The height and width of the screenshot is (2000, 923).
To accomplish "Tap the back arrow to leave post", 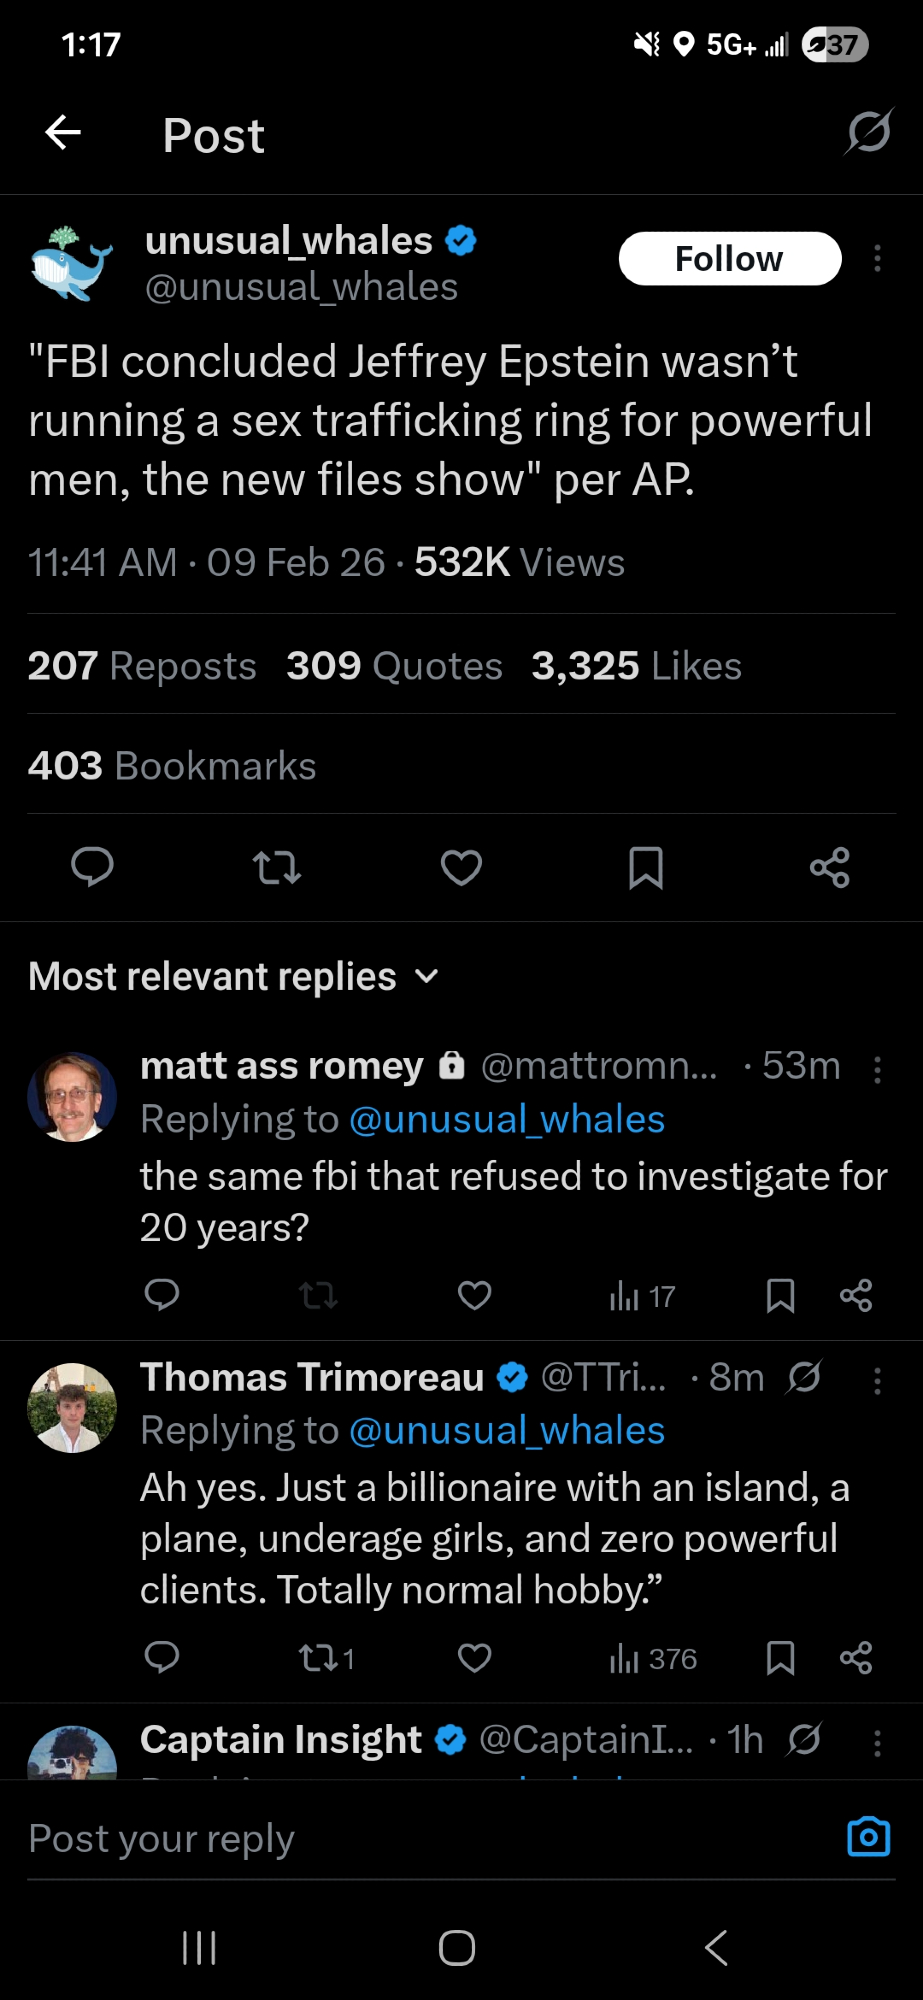I will tap(63, 132).
